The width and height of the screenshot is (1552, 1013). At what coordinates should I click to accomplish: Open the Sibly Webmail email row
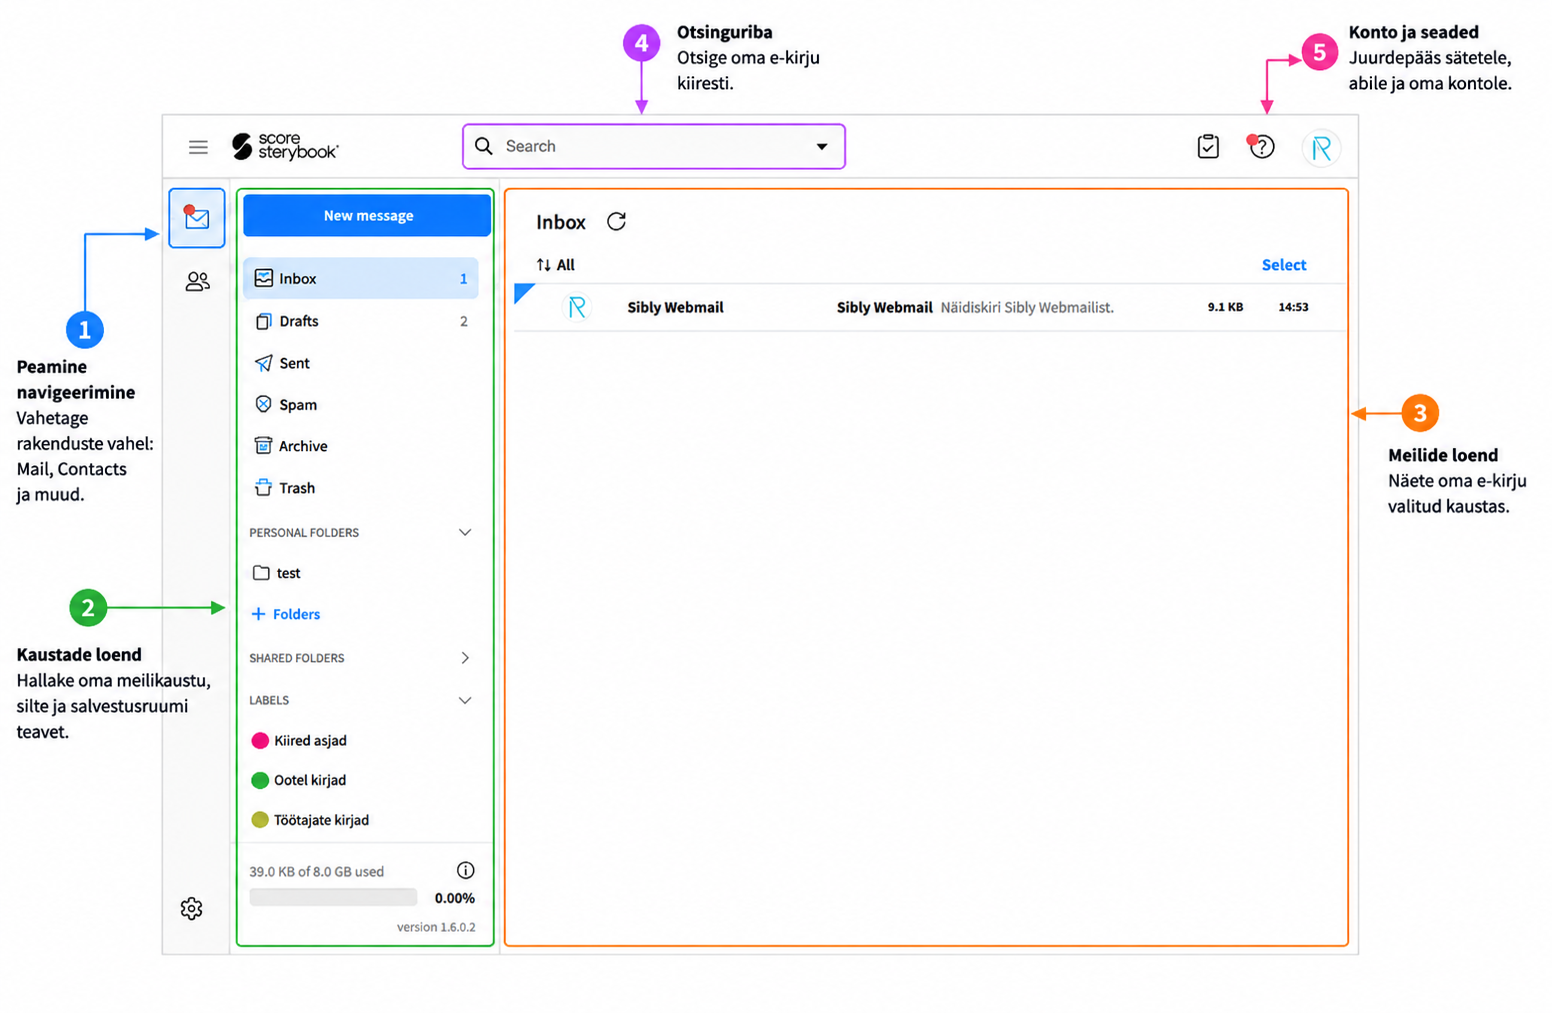pos(930,307)
